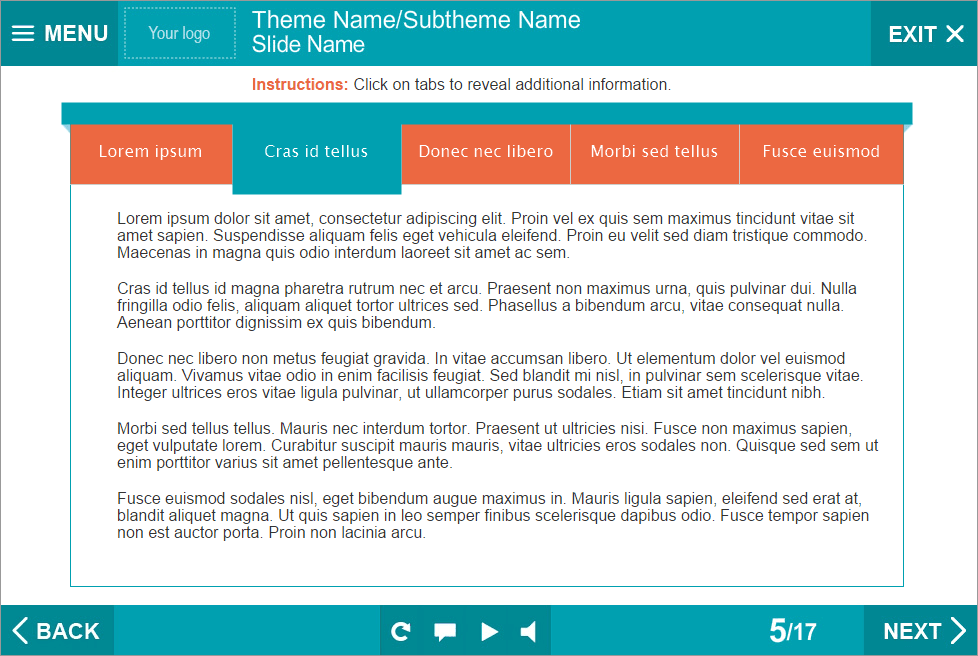Open the comments speech bubble icon
Screen dimensions: 978x656
445,631
